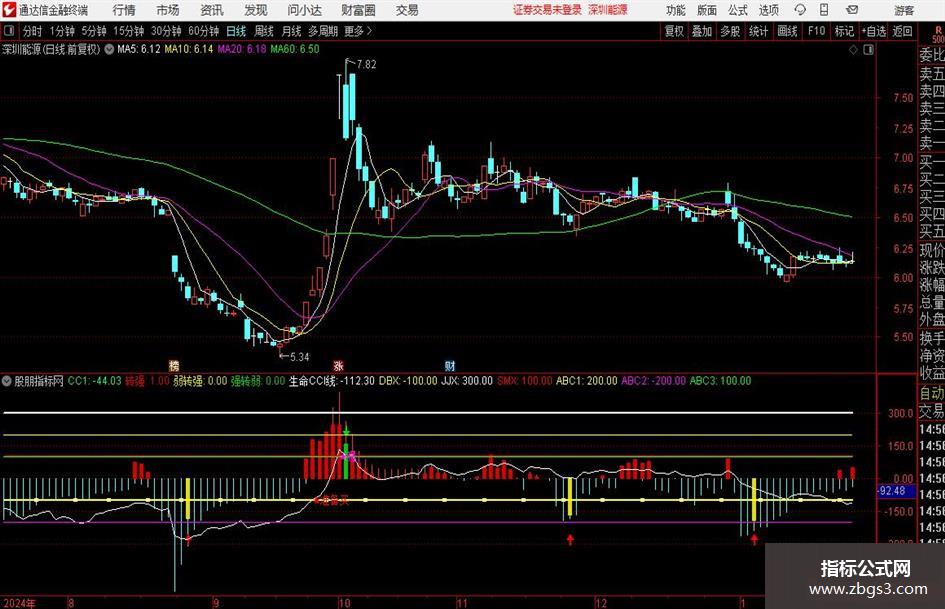
Task: Open the 行情 menu
Action: tap(124, 10)
